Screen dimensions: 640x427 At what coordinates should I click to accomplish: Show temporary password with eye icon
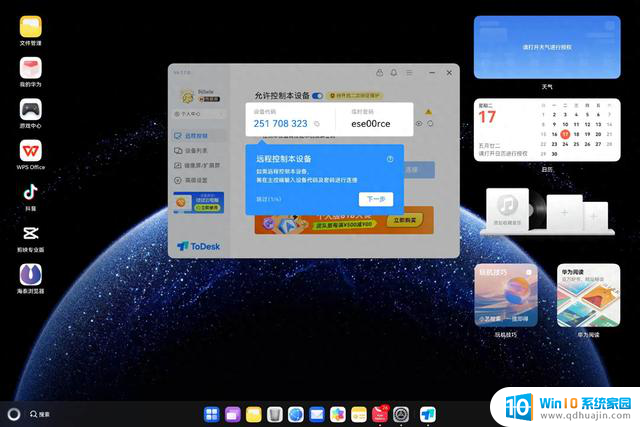[x=419, y=123]
